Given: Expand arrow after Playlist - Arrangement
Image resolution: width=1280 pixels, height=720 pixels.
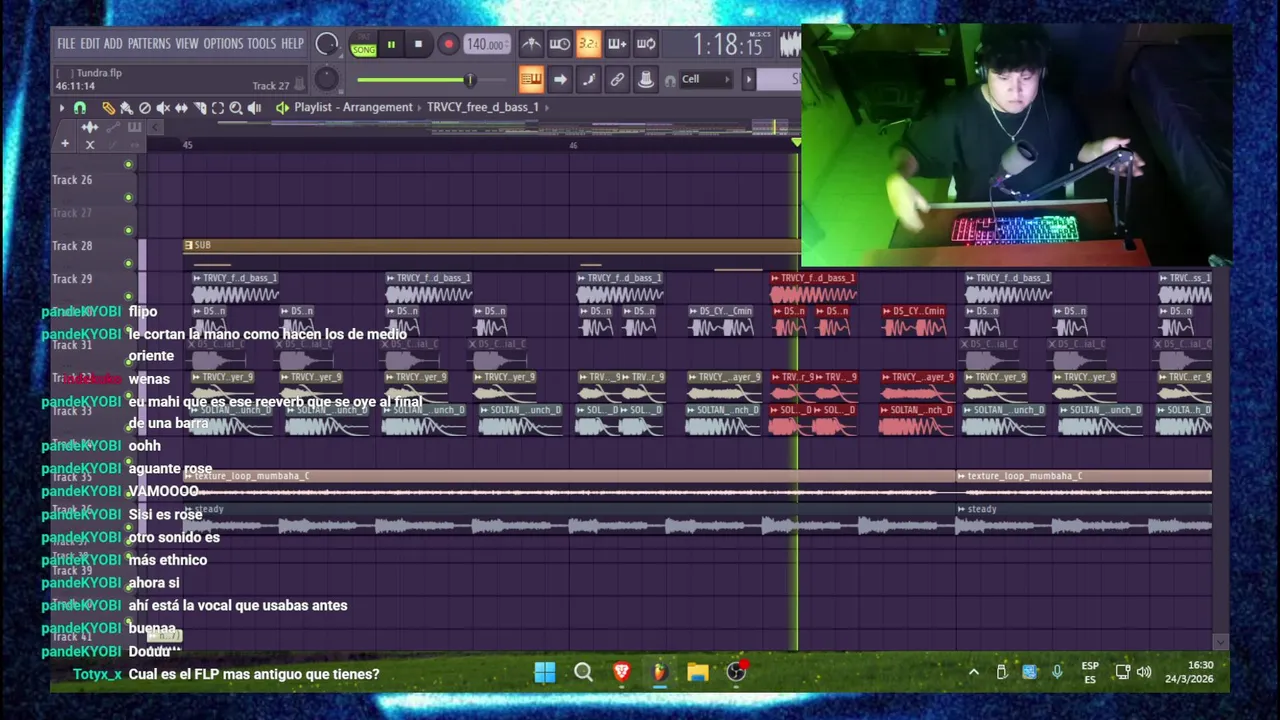Looking at the screenshot, I should (x=420, y=107).
